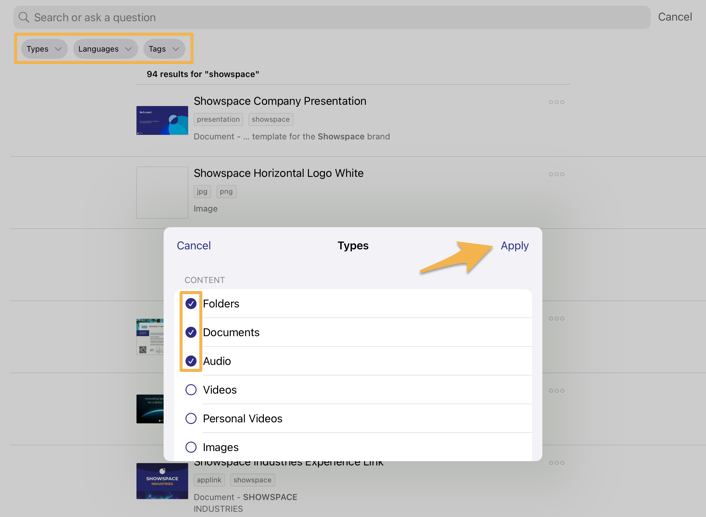The width and height of the screenshot is (706, 517).
Task: Open the Languages filter dropdown
Action: tap(105, 49)
